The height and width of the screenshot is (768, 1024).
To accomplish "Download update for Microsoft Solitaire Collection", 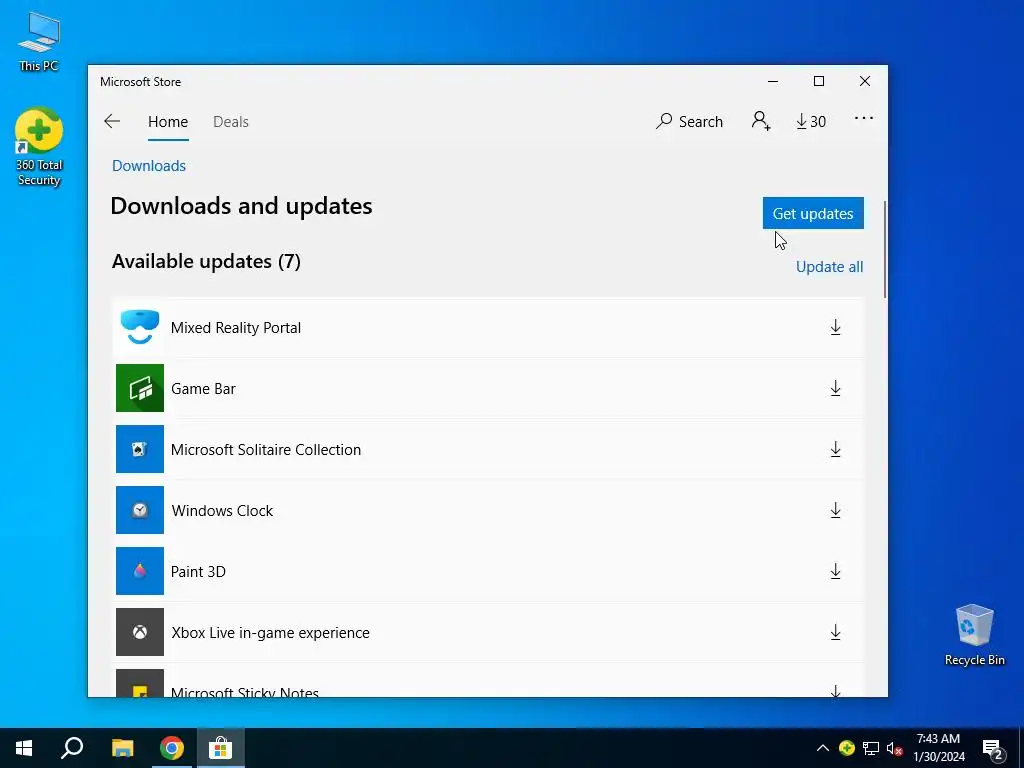I will pyautogui.click(x=835, y=449).
